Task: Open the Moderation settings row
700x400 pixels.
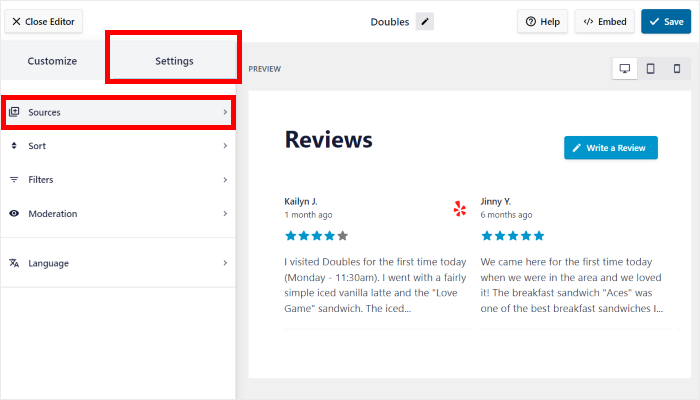Action: [118, 213]
